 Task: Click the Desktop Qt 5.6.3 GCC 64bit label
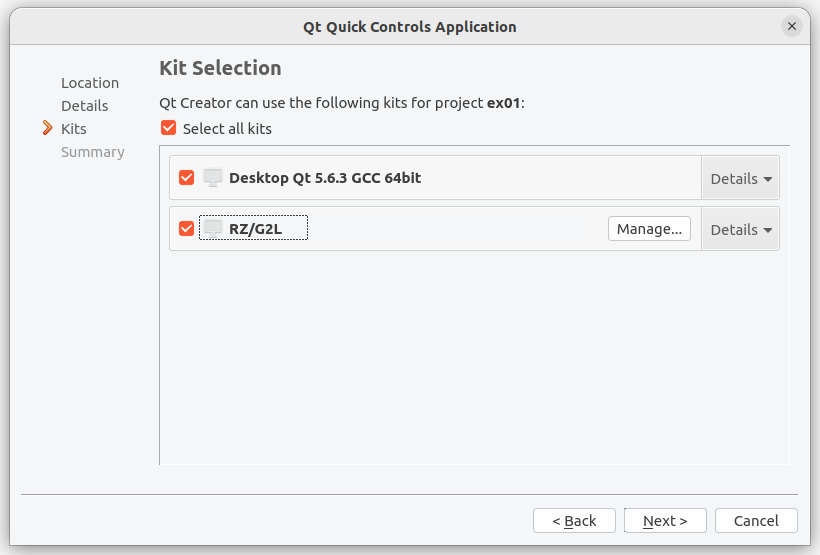(x=325, y=178)
